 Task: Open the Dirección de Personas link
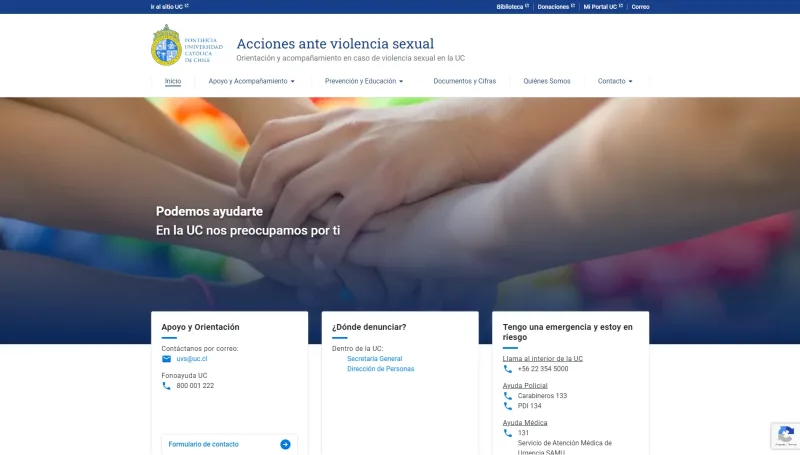(x=381, y=369)
